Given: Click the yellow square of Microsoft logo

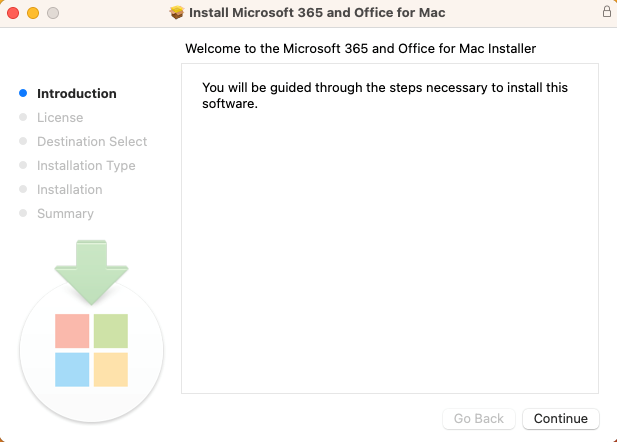Looking at the screenshot, I should (111, 370).
